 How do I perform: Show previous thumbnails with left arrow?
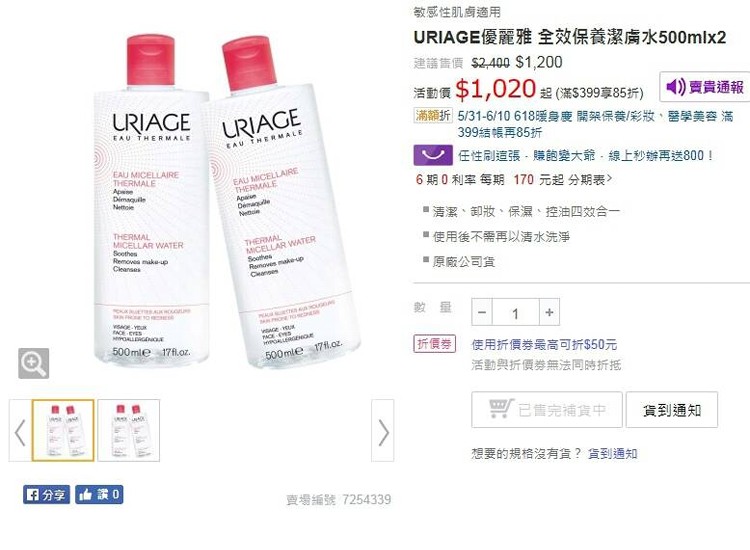pos(20,432)
